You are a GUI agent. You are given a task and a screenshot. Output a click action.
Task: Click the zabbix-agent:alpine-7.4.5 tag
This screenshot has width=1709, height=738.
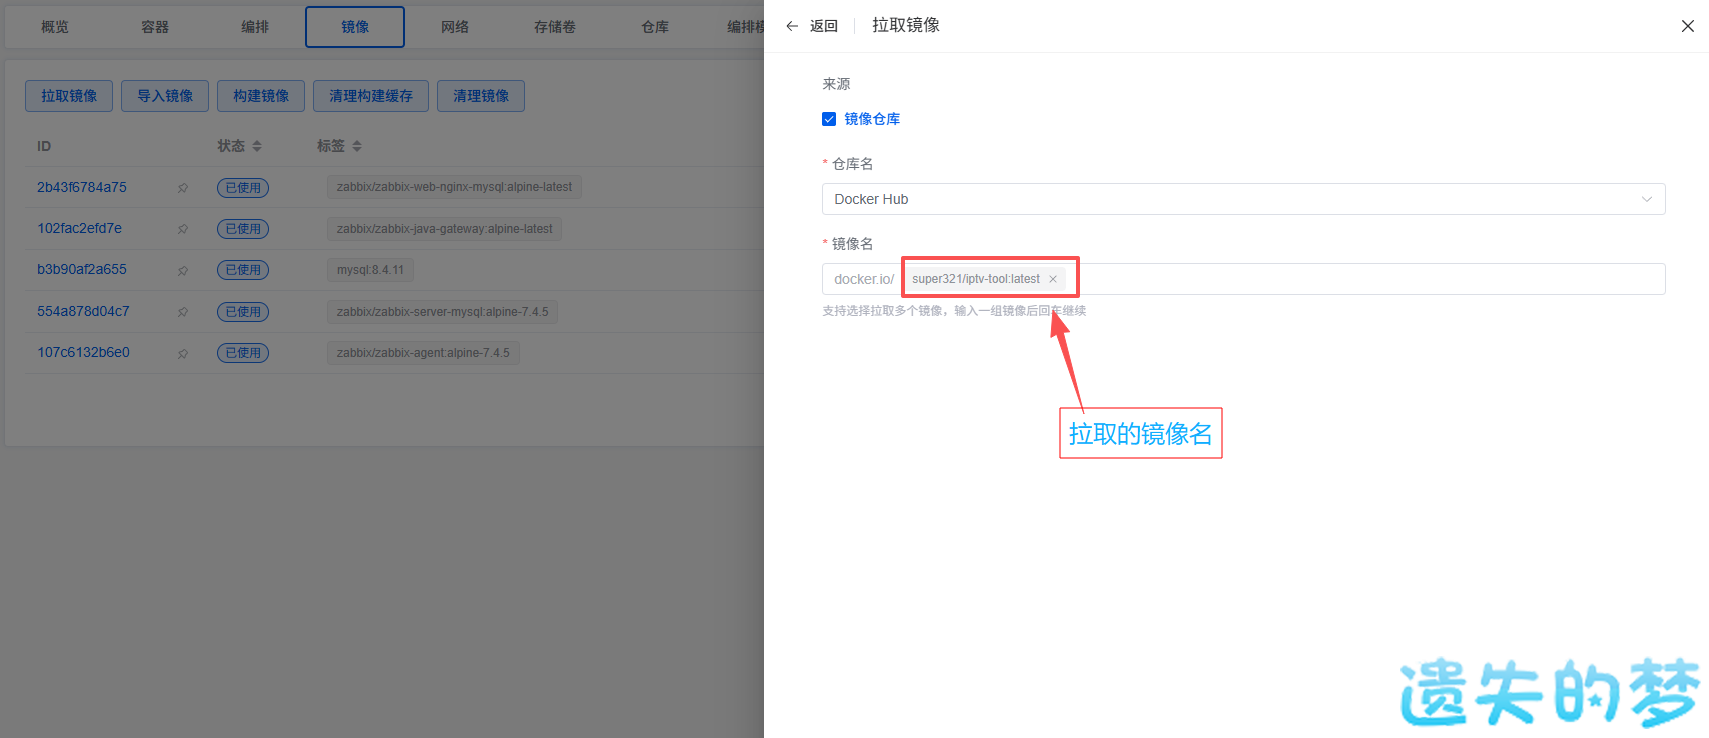[x=423, y=353]
